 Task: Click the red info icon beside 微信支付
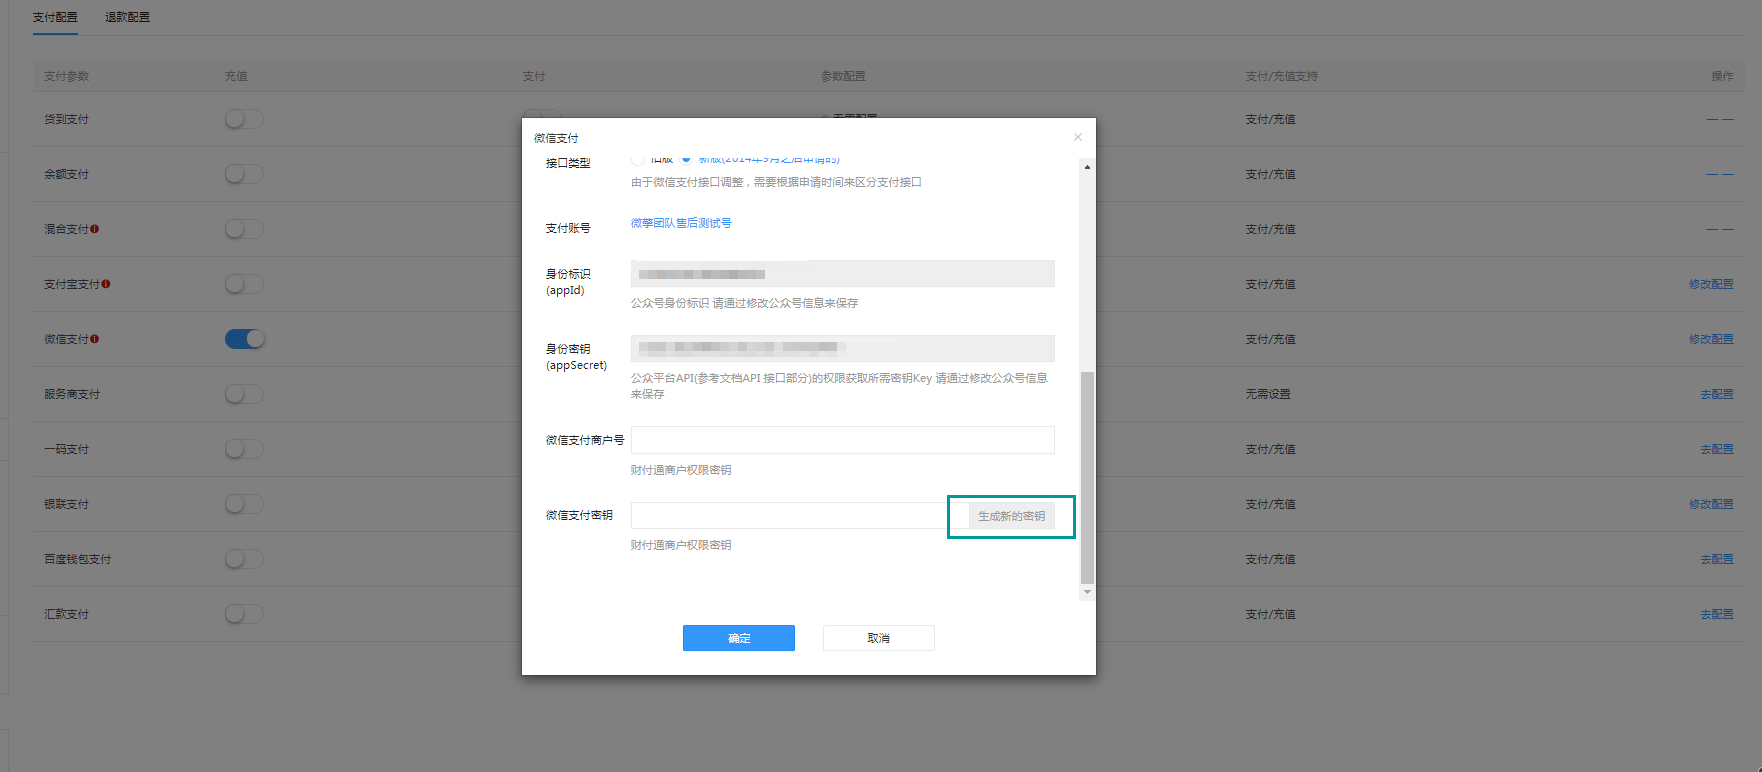click(94, 339)
